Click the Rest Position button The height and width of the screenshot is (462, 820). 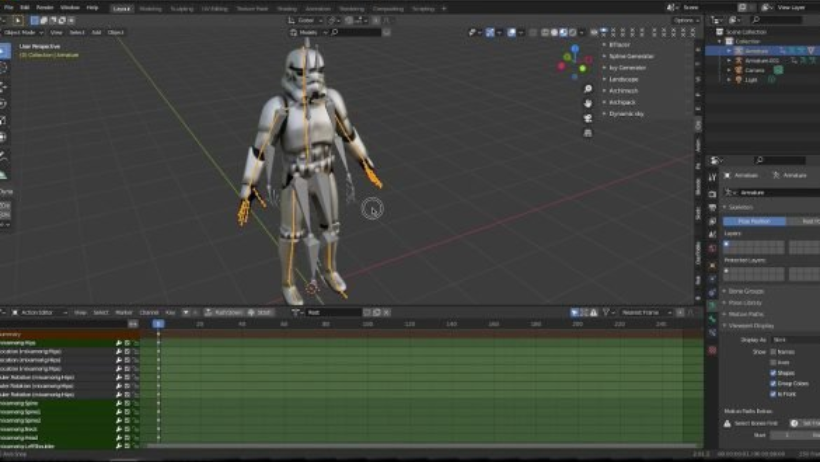click(804, 221)
